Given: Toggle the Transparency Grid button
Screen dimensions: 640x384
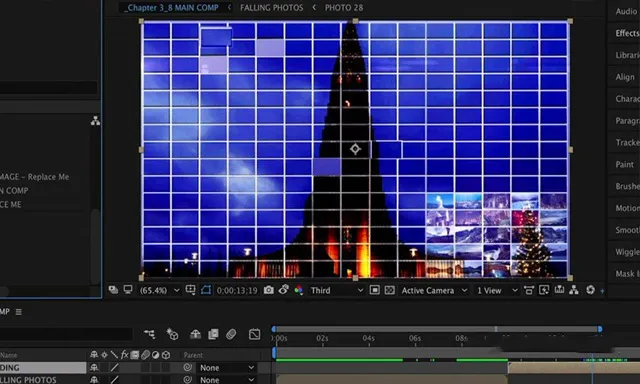Looking at the screenshot, I should [390, 290].
